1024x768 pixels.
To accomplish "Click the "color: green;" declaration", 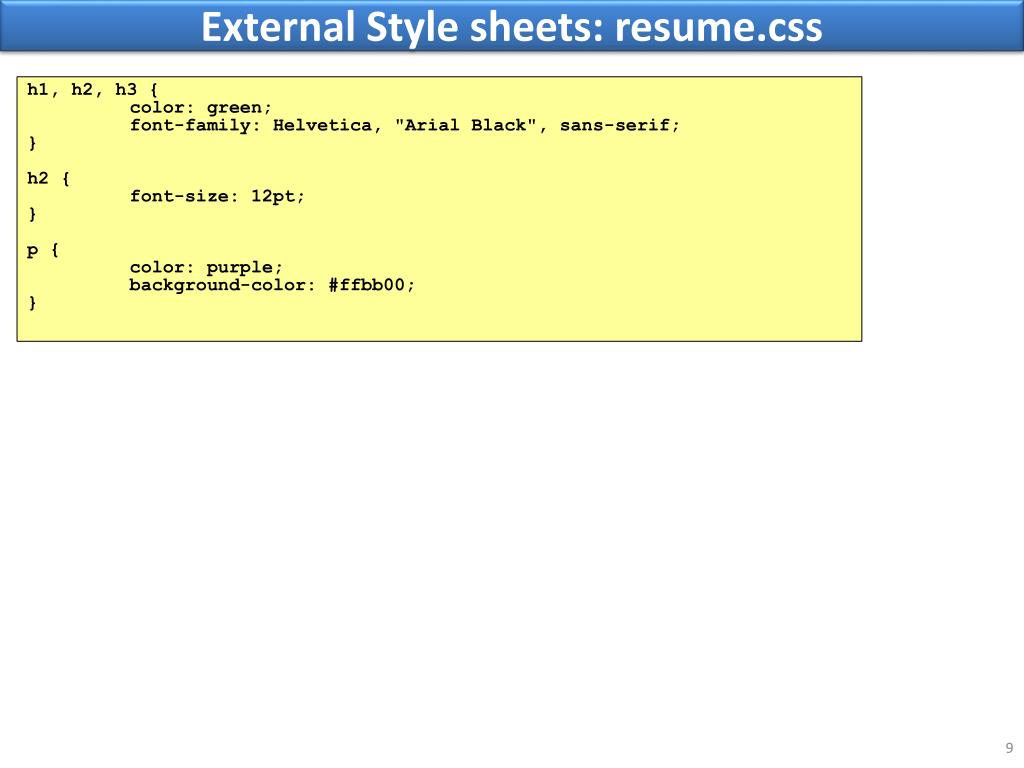I will (200, 108).
